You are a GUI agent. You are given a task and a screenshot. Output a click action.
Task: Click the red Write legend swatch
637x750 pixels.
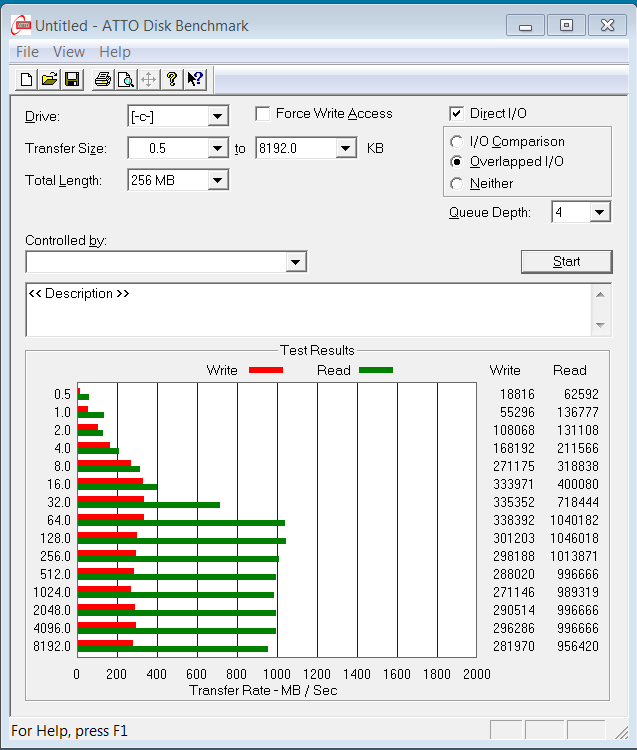266,370
